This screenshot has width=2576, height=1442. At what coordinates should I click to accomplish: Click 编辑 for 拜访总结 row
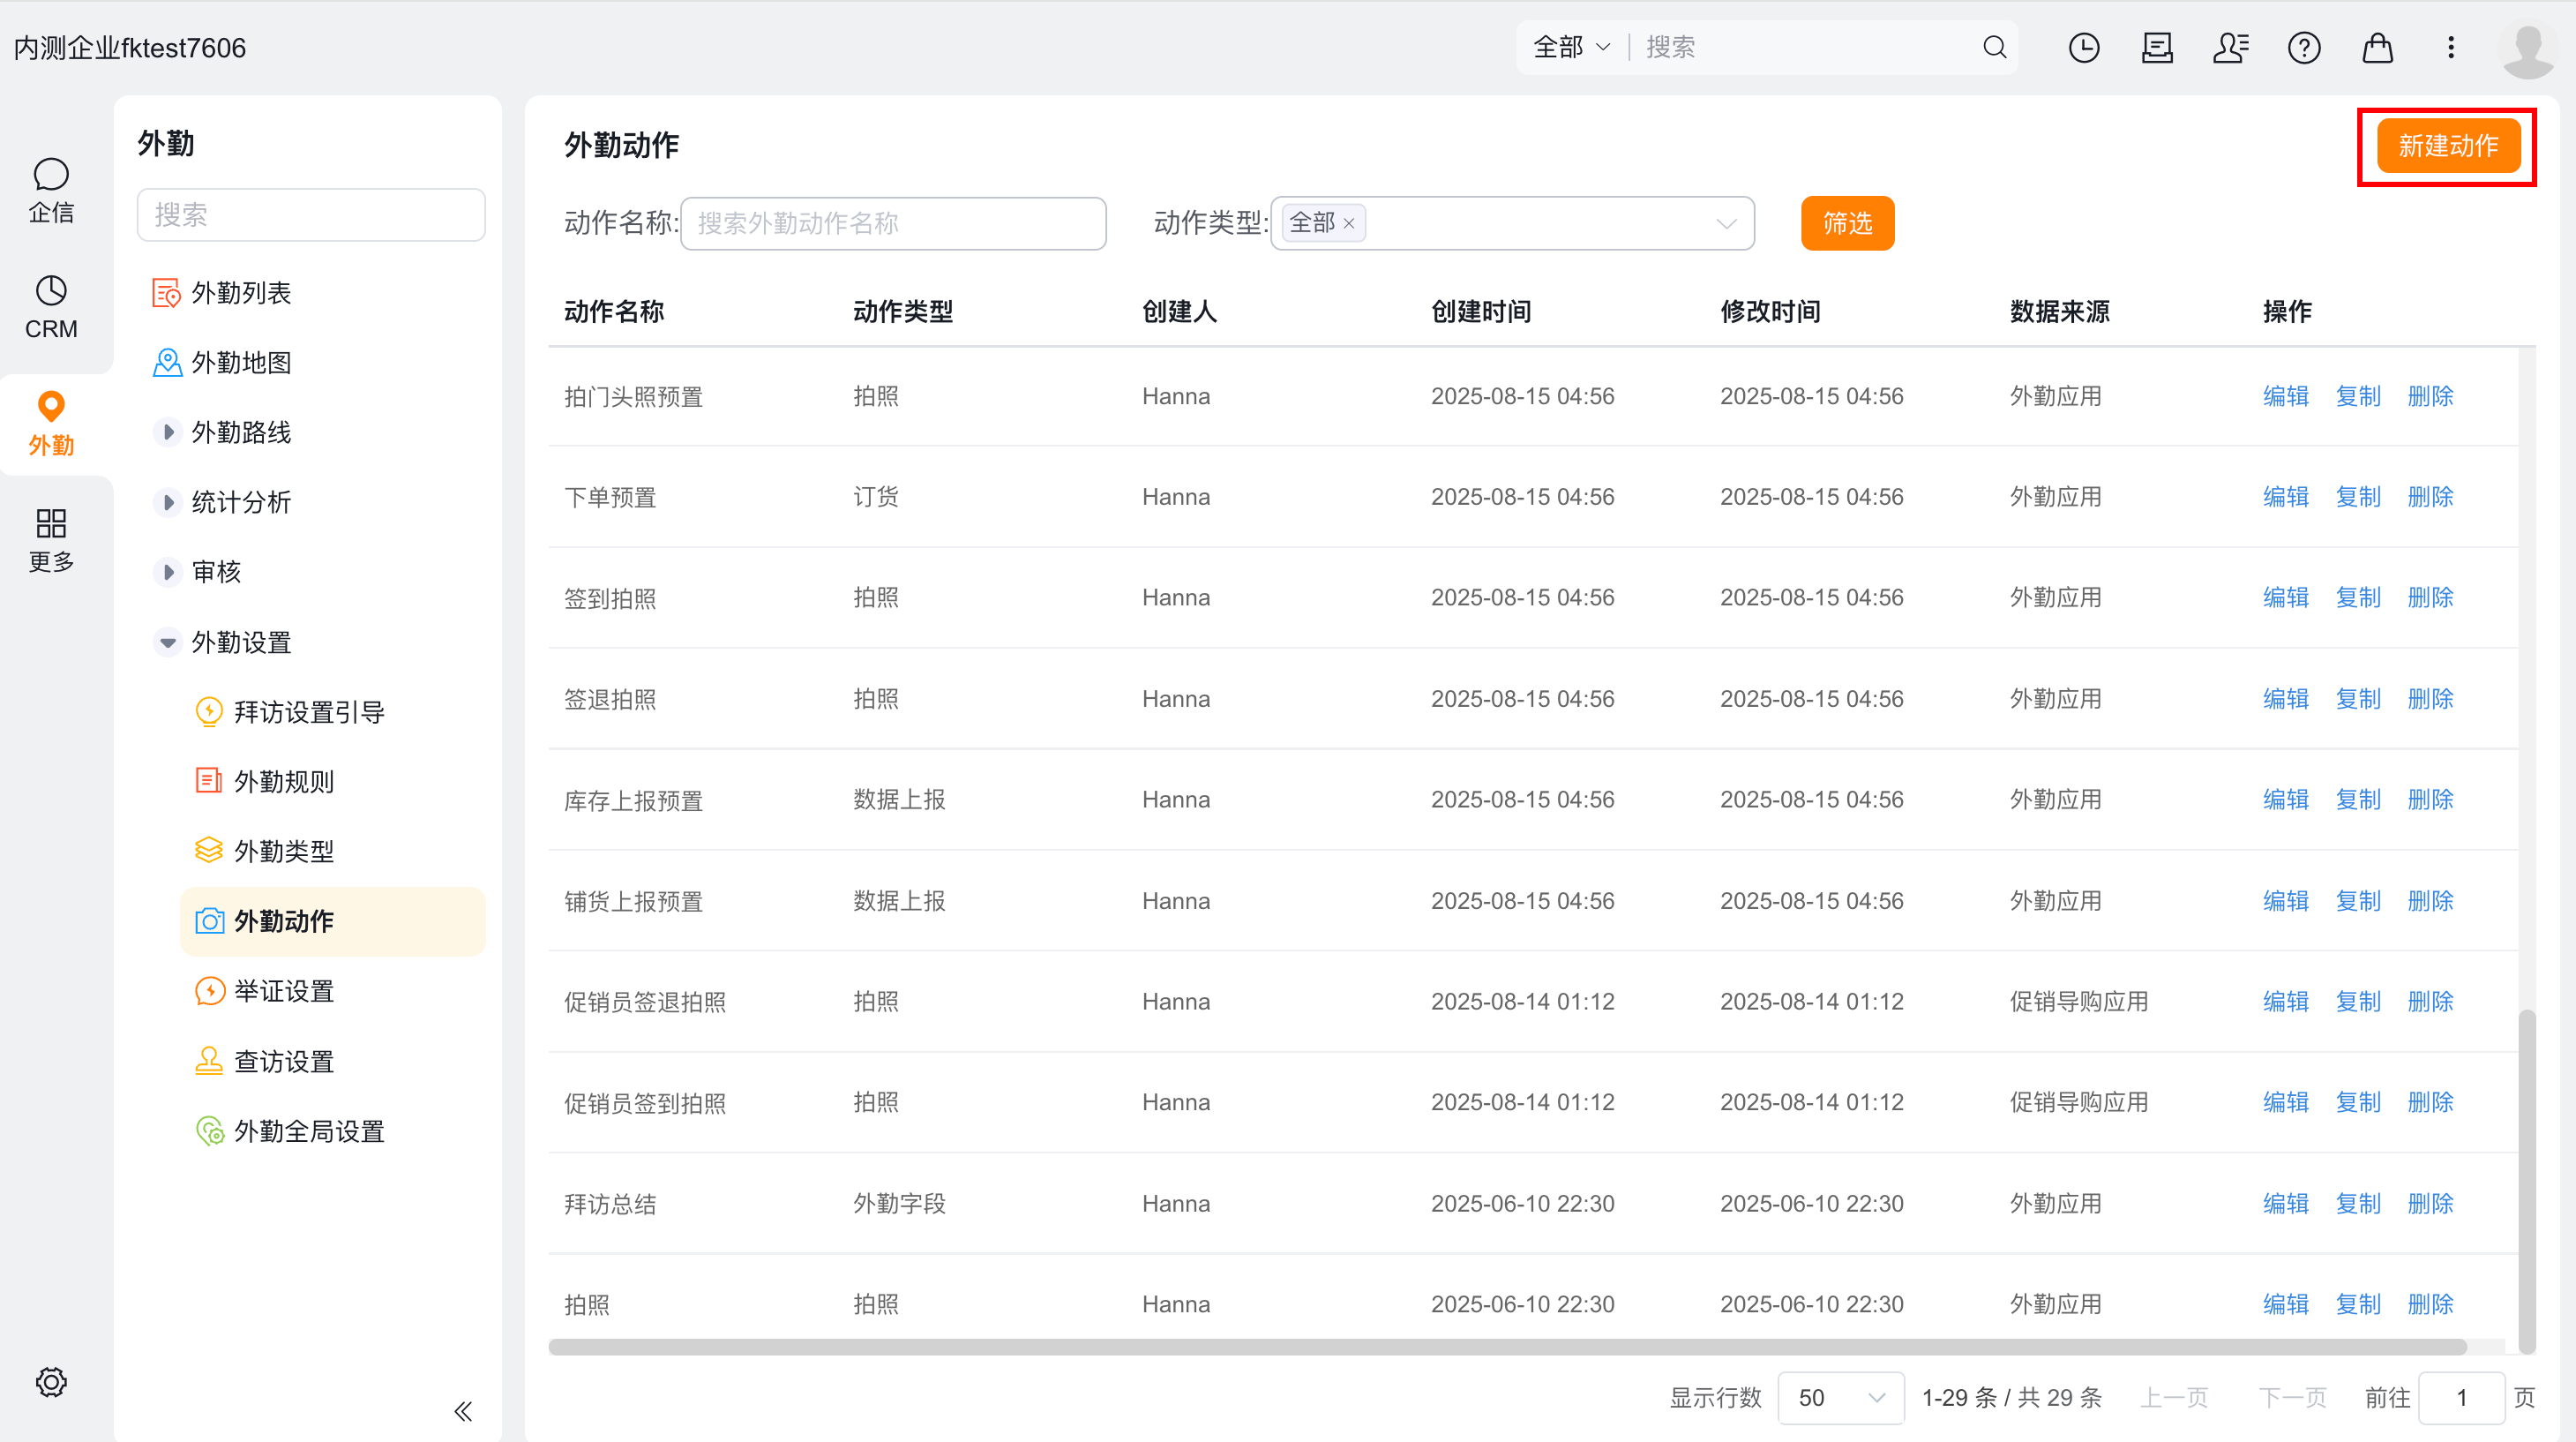click(x=2286, y=1203)
